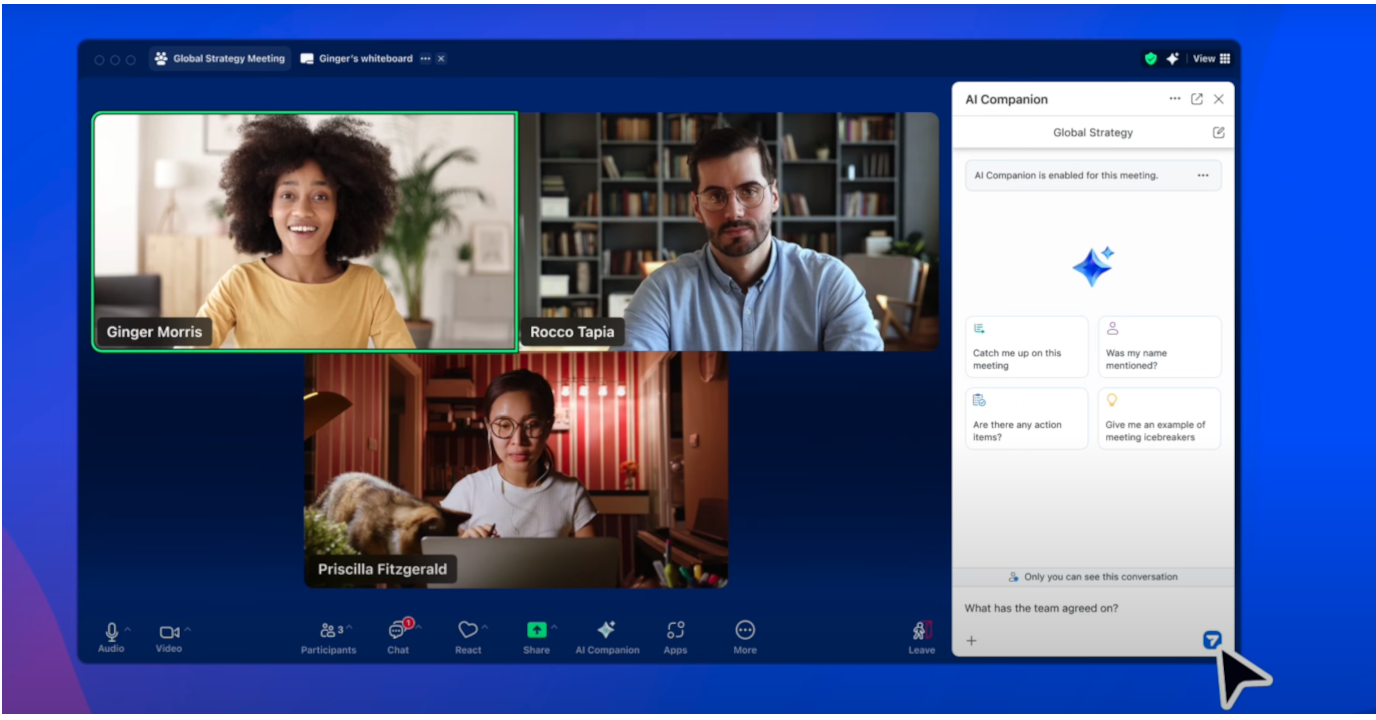This screenshot has height=720, width=1376.
Task: Click the "Only you can see this conversation" notice
Action: click(1093, 577)
